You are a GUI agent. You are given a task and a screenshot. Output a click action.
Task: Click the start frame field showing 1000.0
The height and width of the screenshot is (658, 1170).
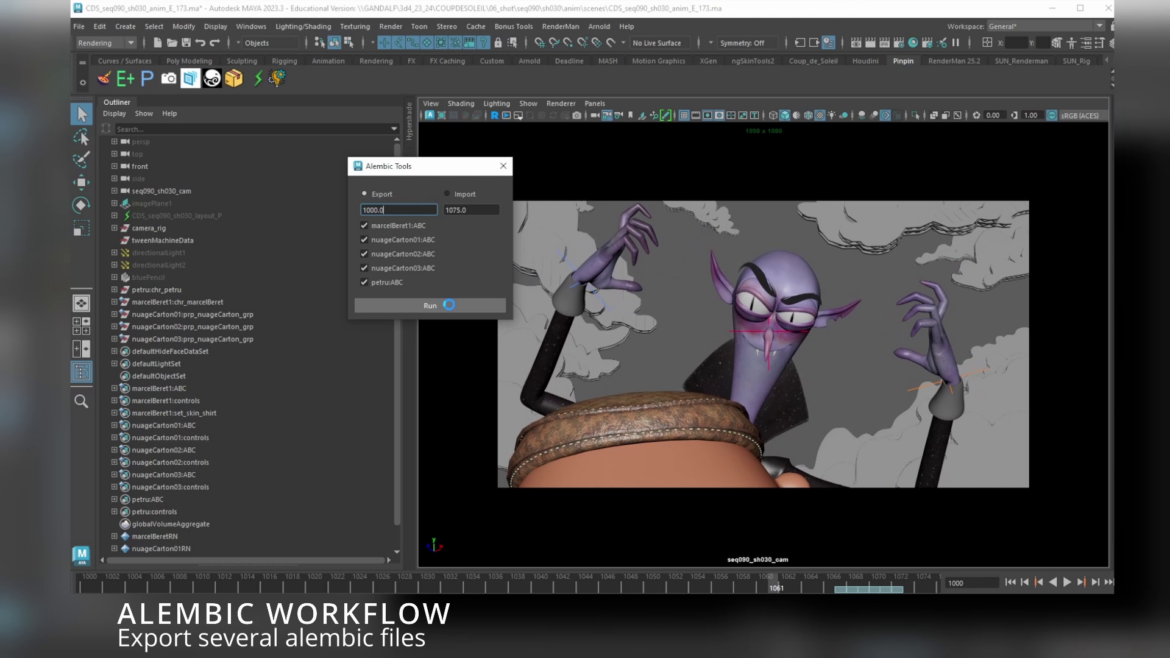point(398,210)
